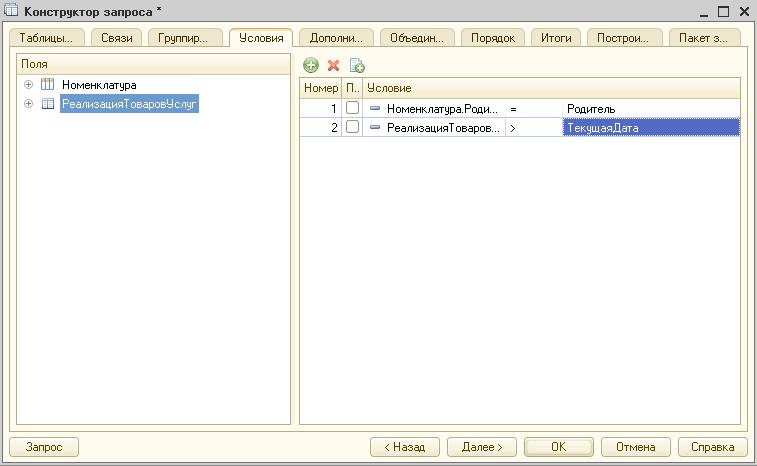Click the РеализацияТоваровУслуг table icon
Image resolution: width=757 pixels, height=466 pixels.
(47, 104)
